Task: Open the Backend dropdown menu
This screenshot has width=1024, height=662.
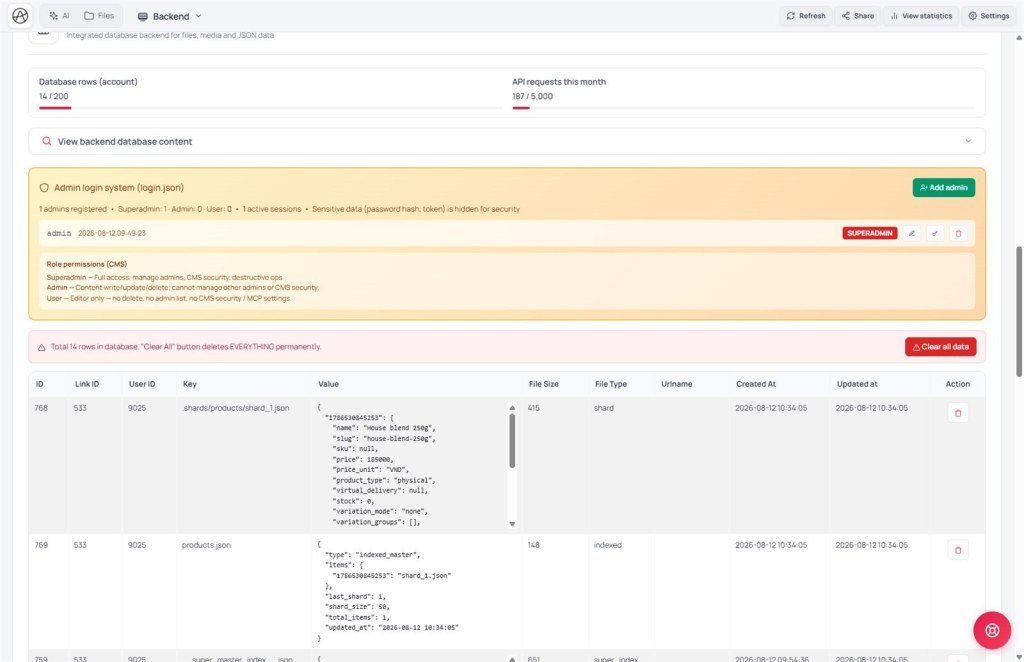Action: point(169,16)
